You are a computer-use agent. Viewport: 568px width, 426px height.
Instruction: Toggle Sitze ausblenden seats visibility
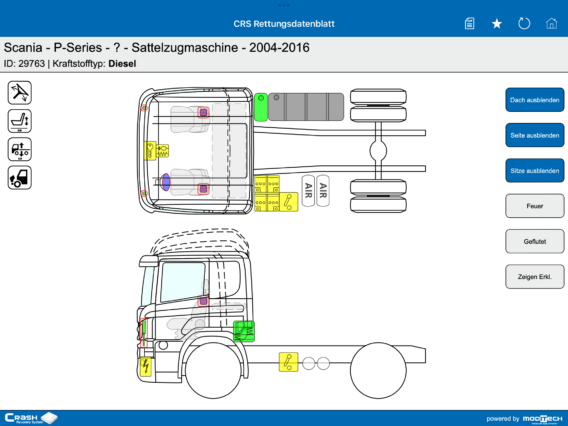pos(535,171)
